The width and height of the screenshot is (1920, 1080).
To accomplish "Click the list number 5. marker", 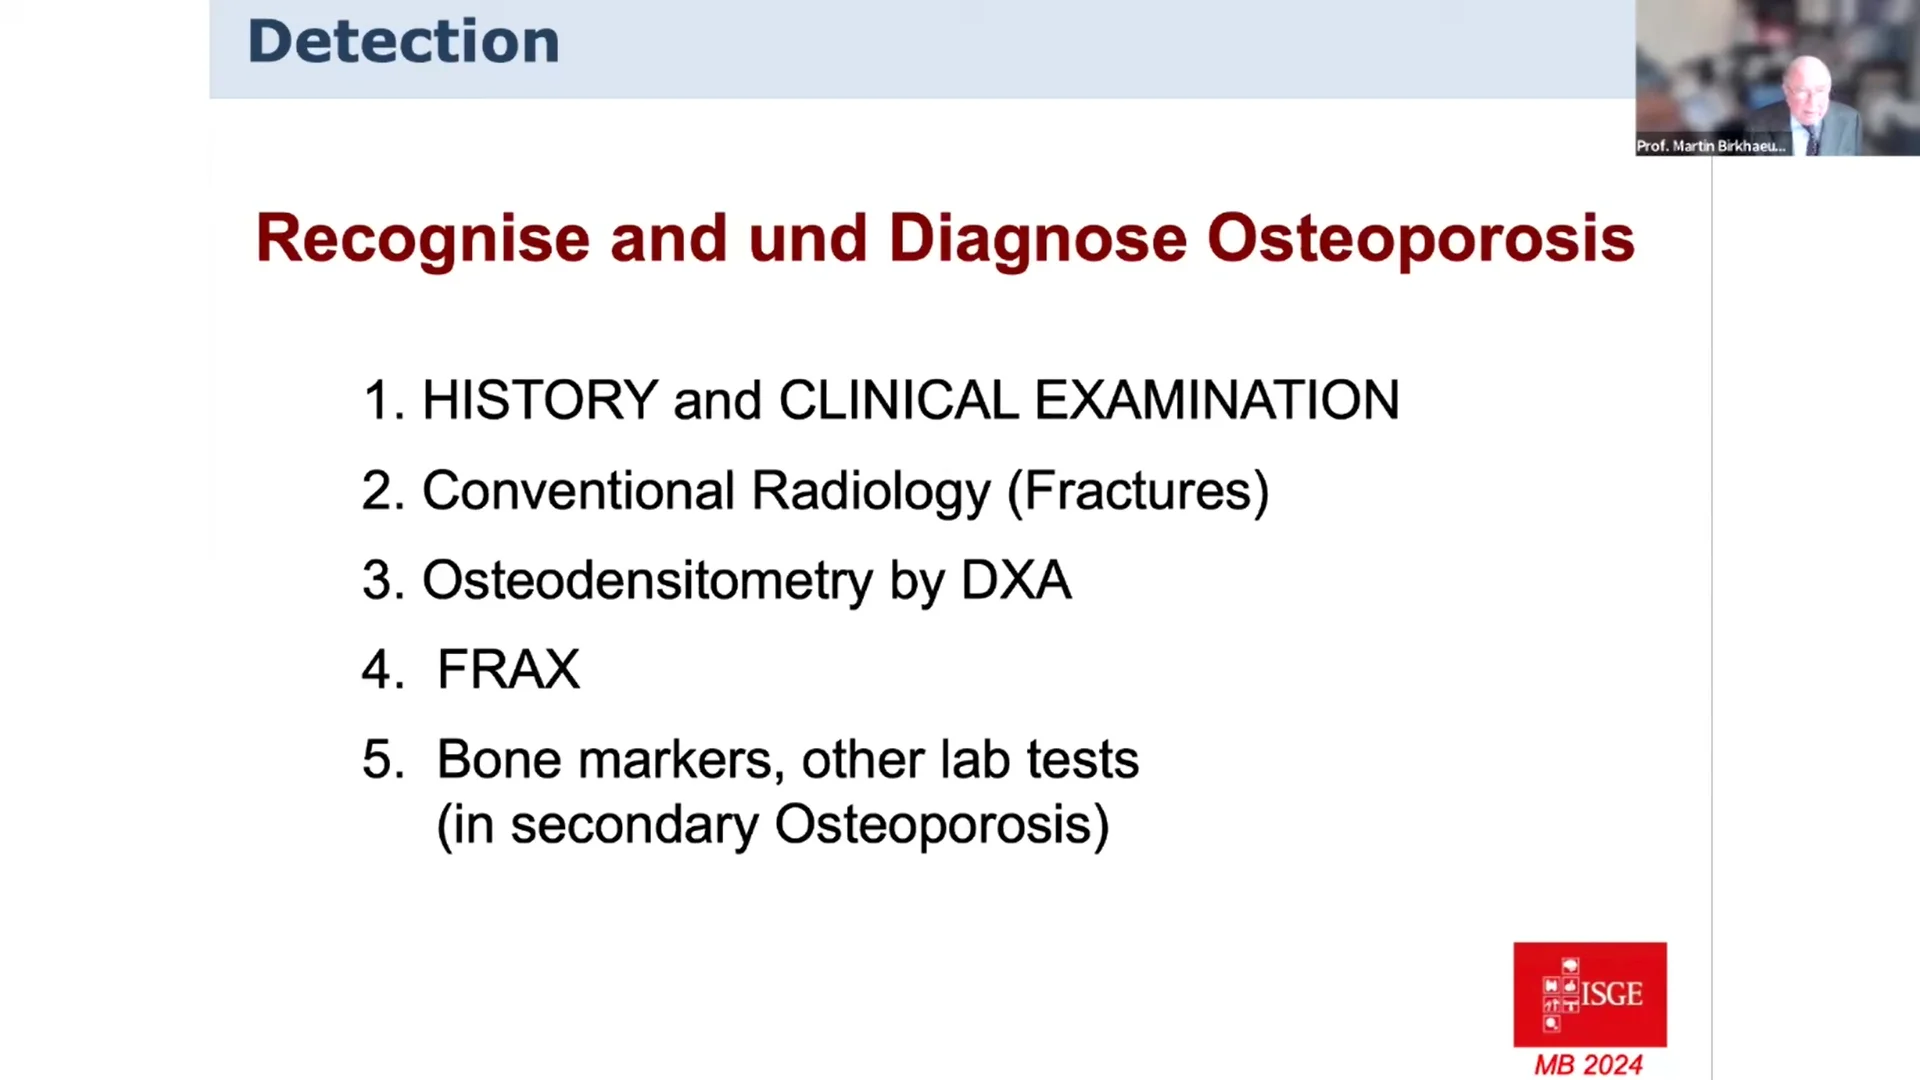I will click(383, 759).
